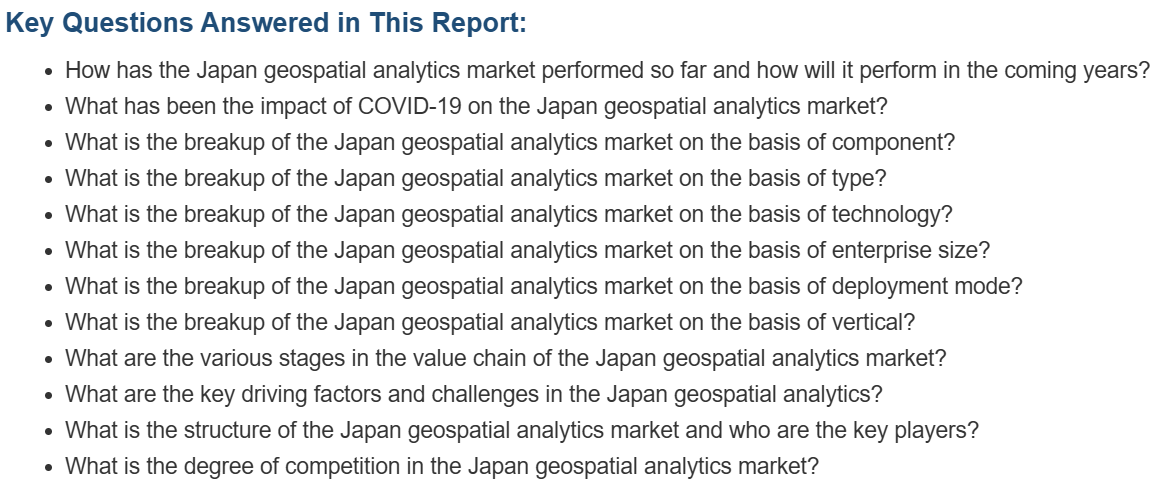The height and width of the screenshot is (489, 1168).
Task: Click the question about market performance so far
Action: click(x=608, y=71)
